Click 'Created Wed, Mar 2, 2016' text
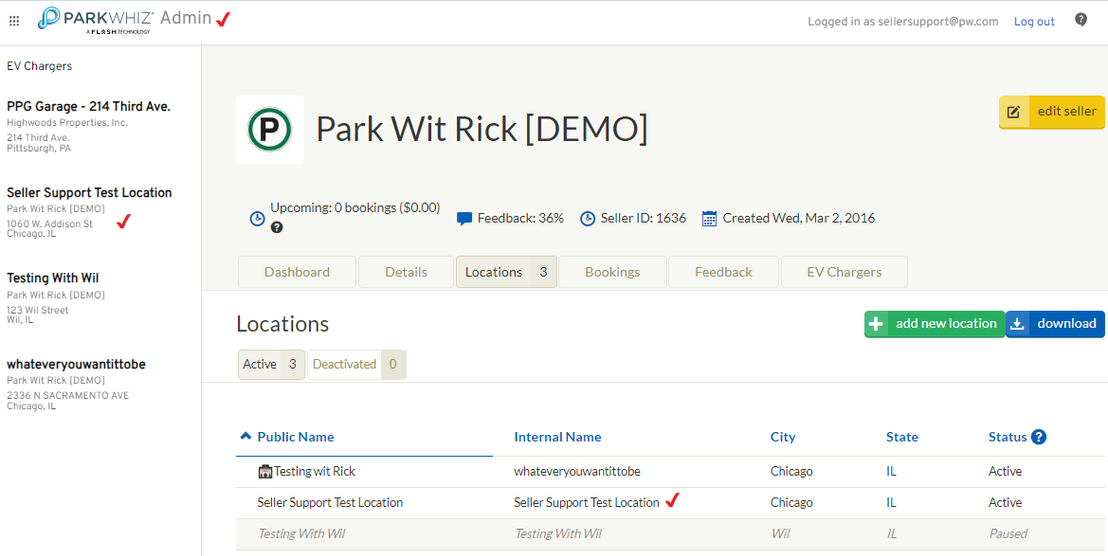This screenshot has width=1108, height=556. point(798,218)
